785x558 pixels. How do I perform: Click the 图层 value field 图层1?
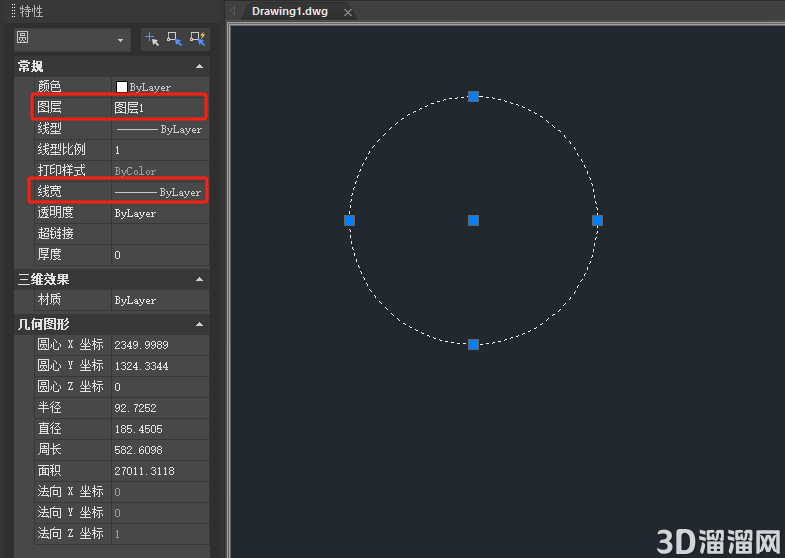click(160, 108)
